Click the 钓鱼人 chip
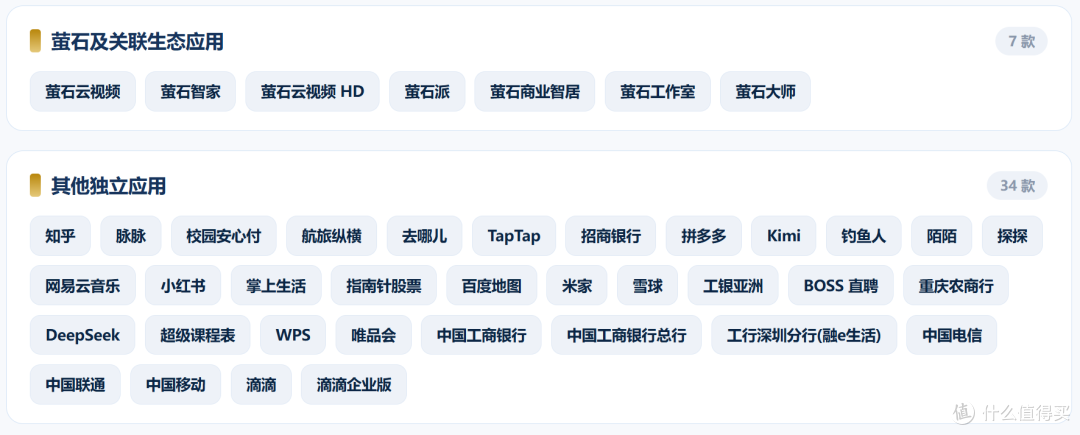The width and height of the screenshot is (1080, 435). coord(864,236)
